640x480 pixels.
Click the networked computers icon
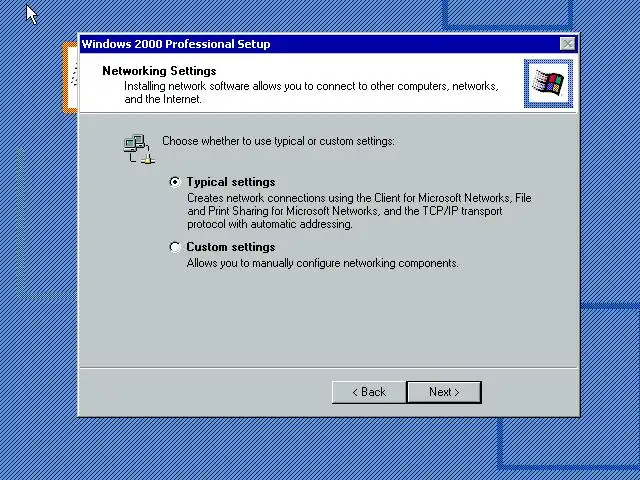click(139, 149)
